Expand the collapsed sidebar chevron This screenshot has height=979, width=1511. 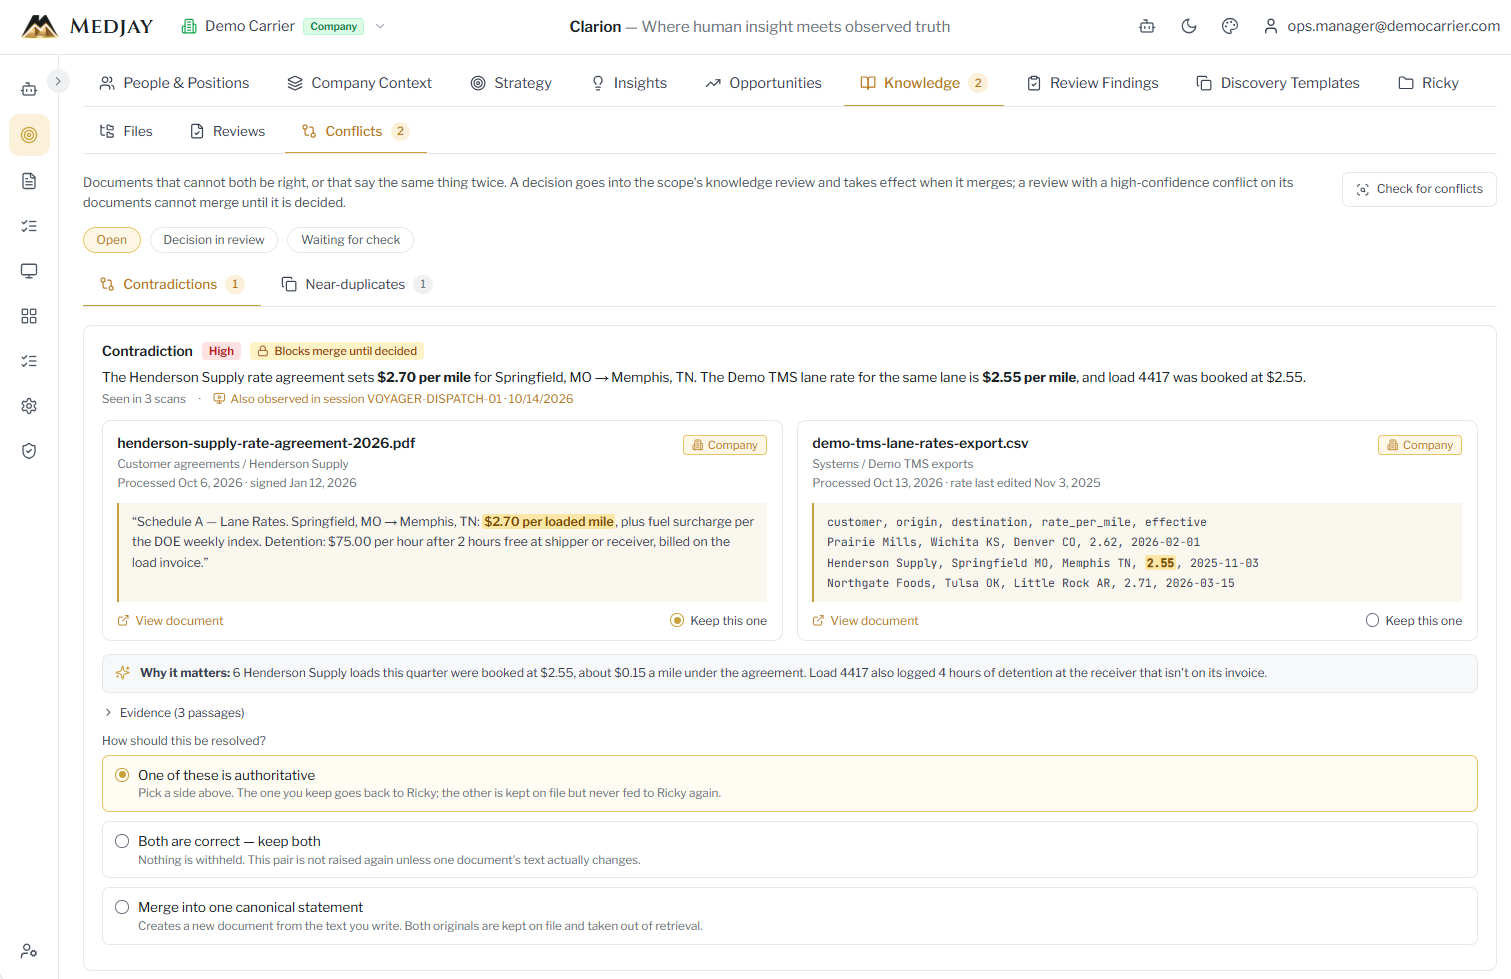pyautogui.click(x=58, y=81)
